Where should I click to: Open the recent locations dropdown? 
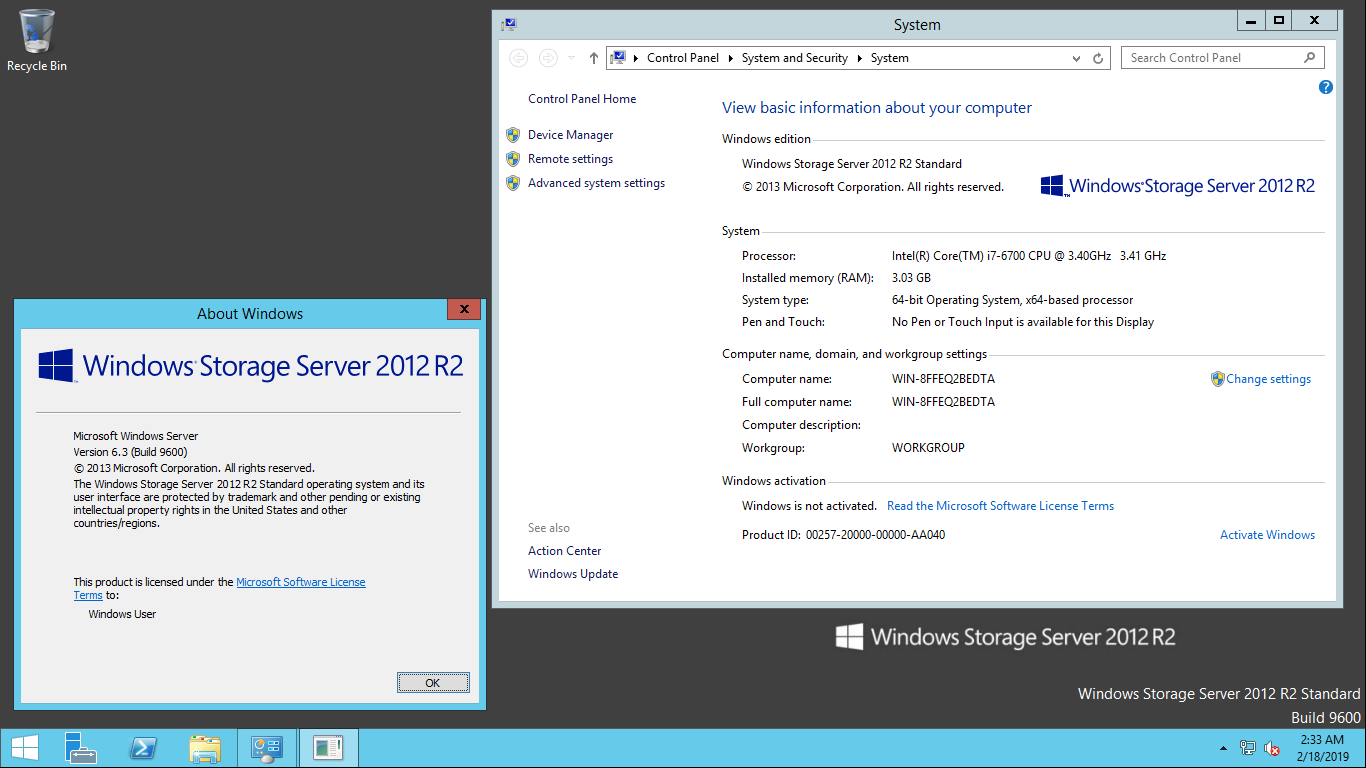click(571, 58)
